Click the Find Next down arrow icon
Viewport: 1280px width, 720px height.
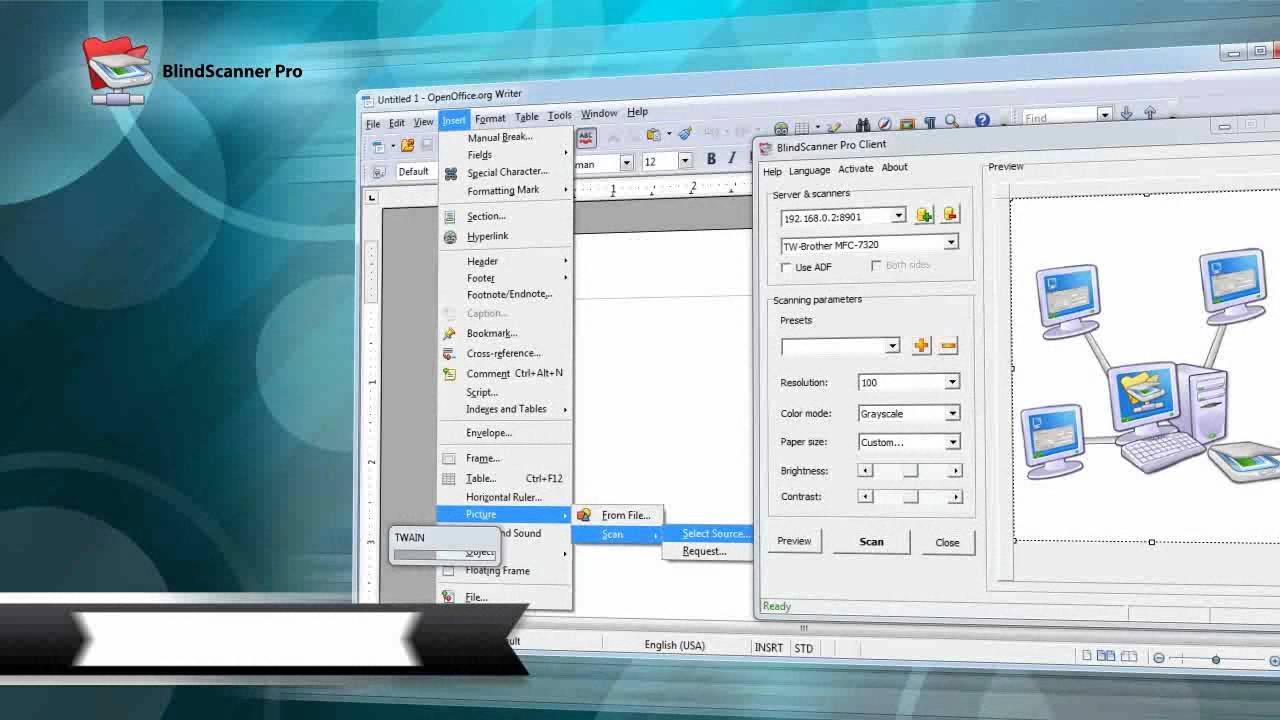coord(1127,114)
